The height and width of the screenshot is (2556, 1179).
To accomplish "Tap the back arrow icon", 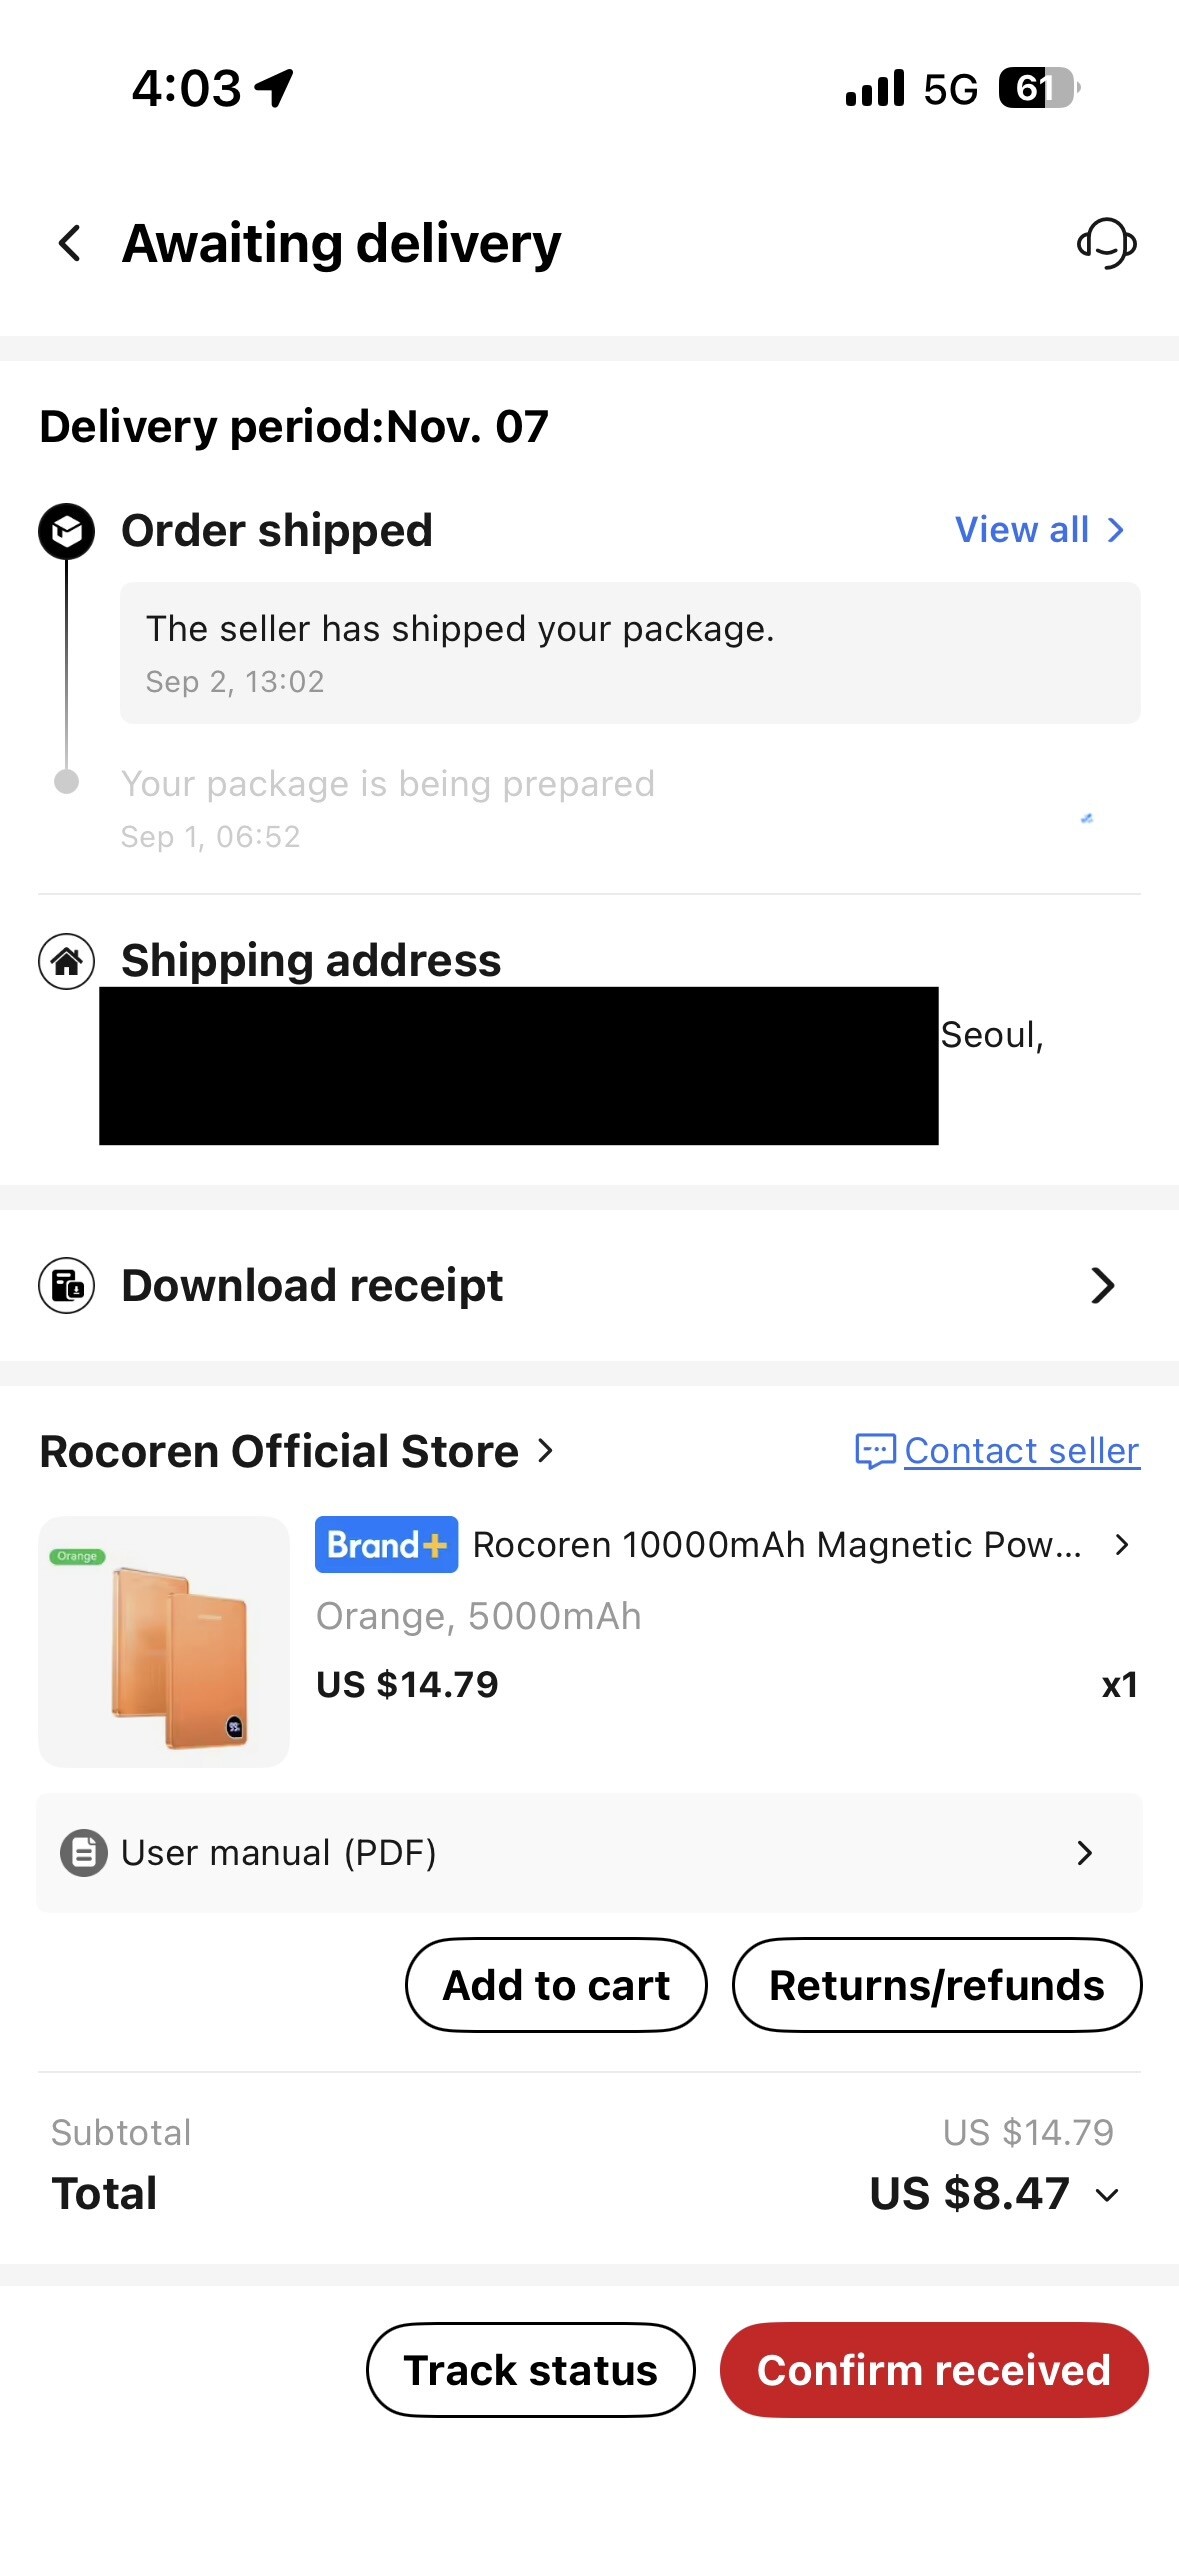I will click(x=69, y=243).
